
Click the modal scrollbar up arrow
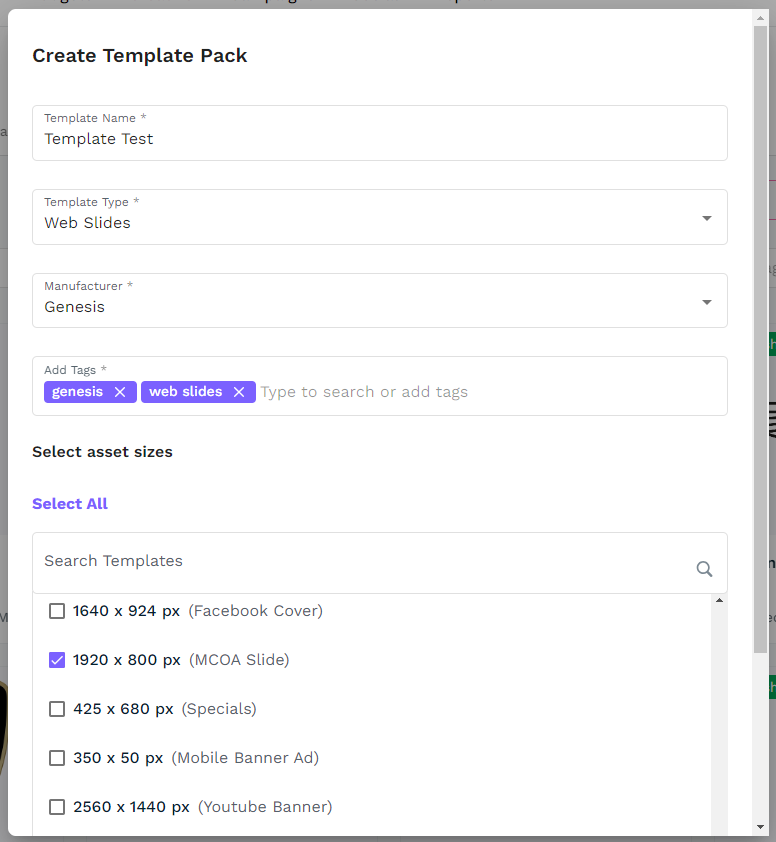pos(760,16)
